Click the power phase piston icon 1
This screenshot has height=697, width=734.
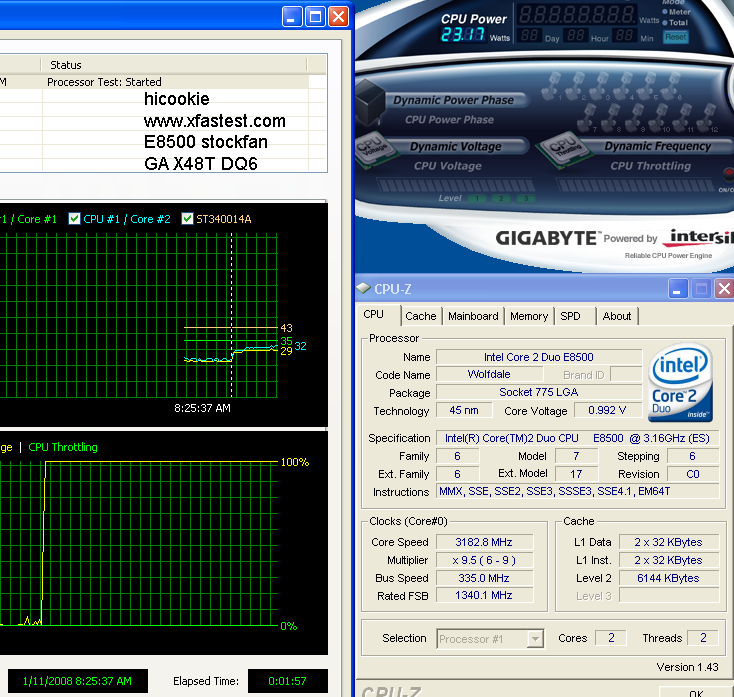[552, 86]
